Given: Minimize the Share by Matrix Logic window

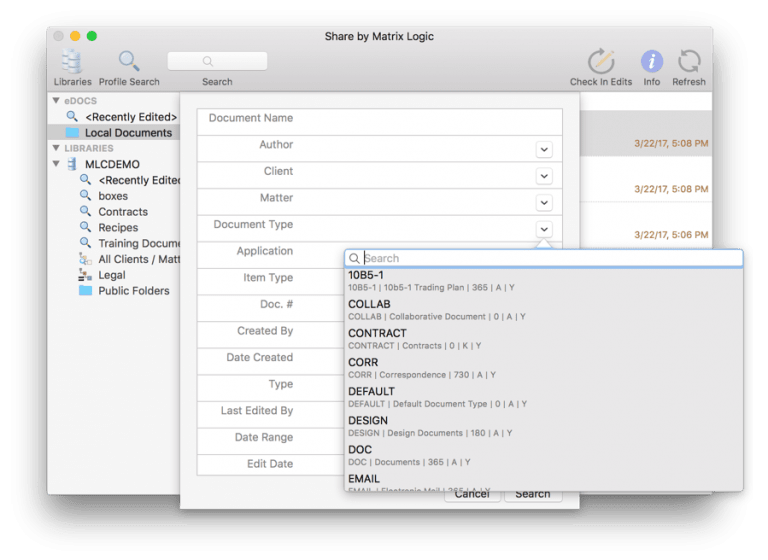Looking at the screenshot, I should point(75,36).
